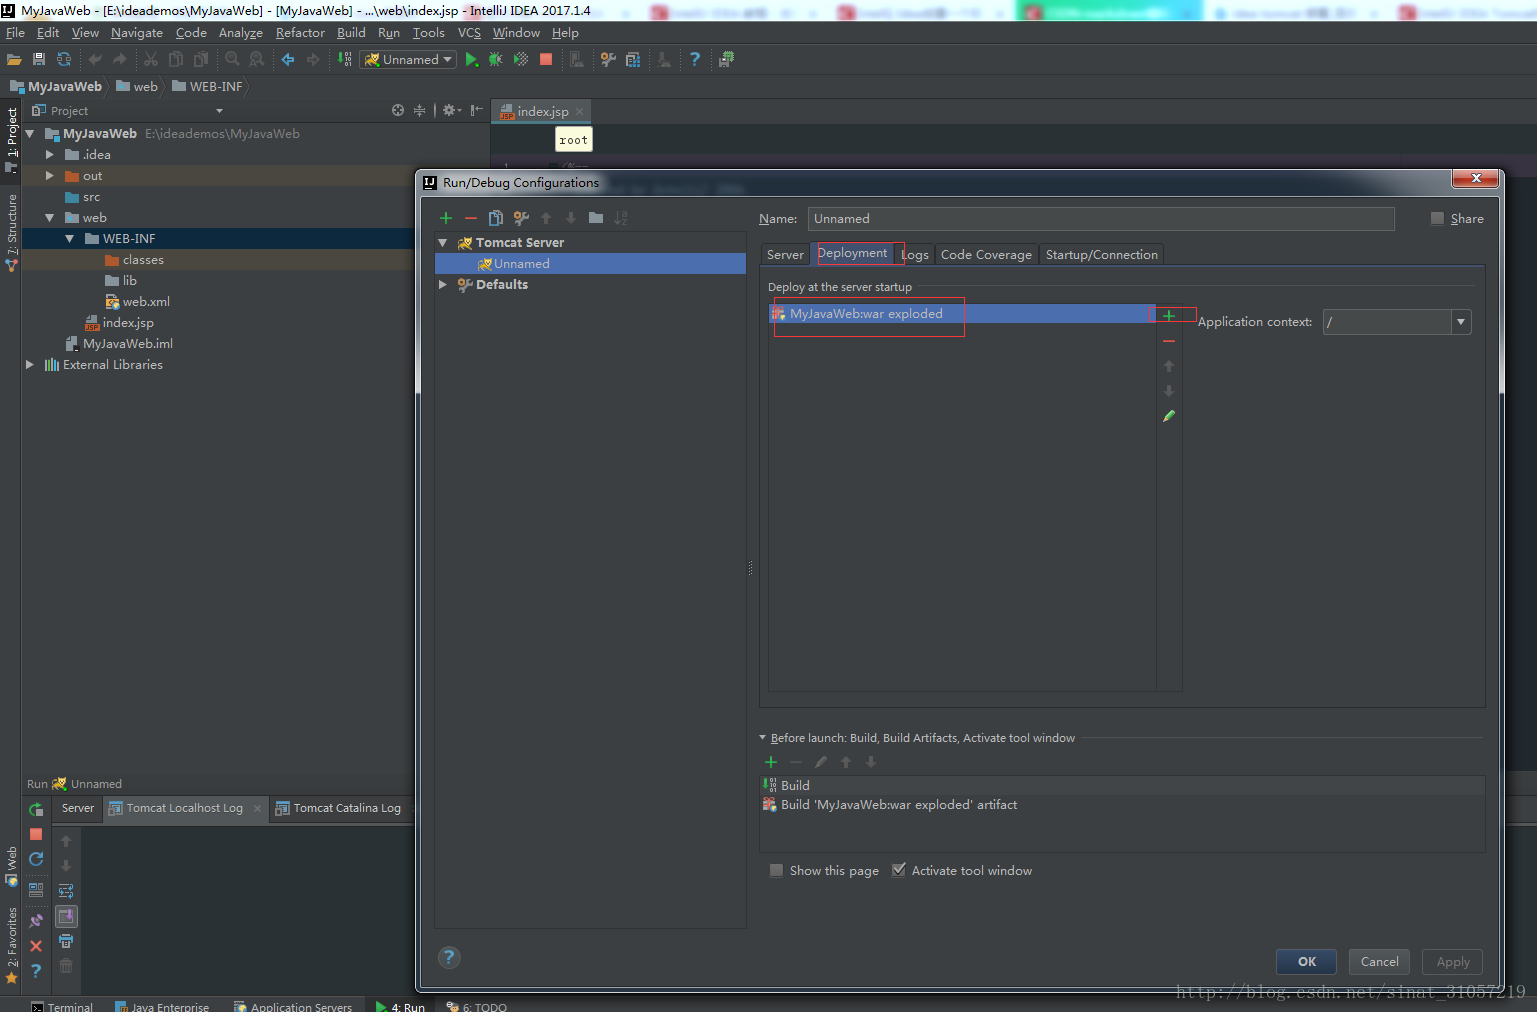Click the Run green arrow in toolbar

pos(472,60)
